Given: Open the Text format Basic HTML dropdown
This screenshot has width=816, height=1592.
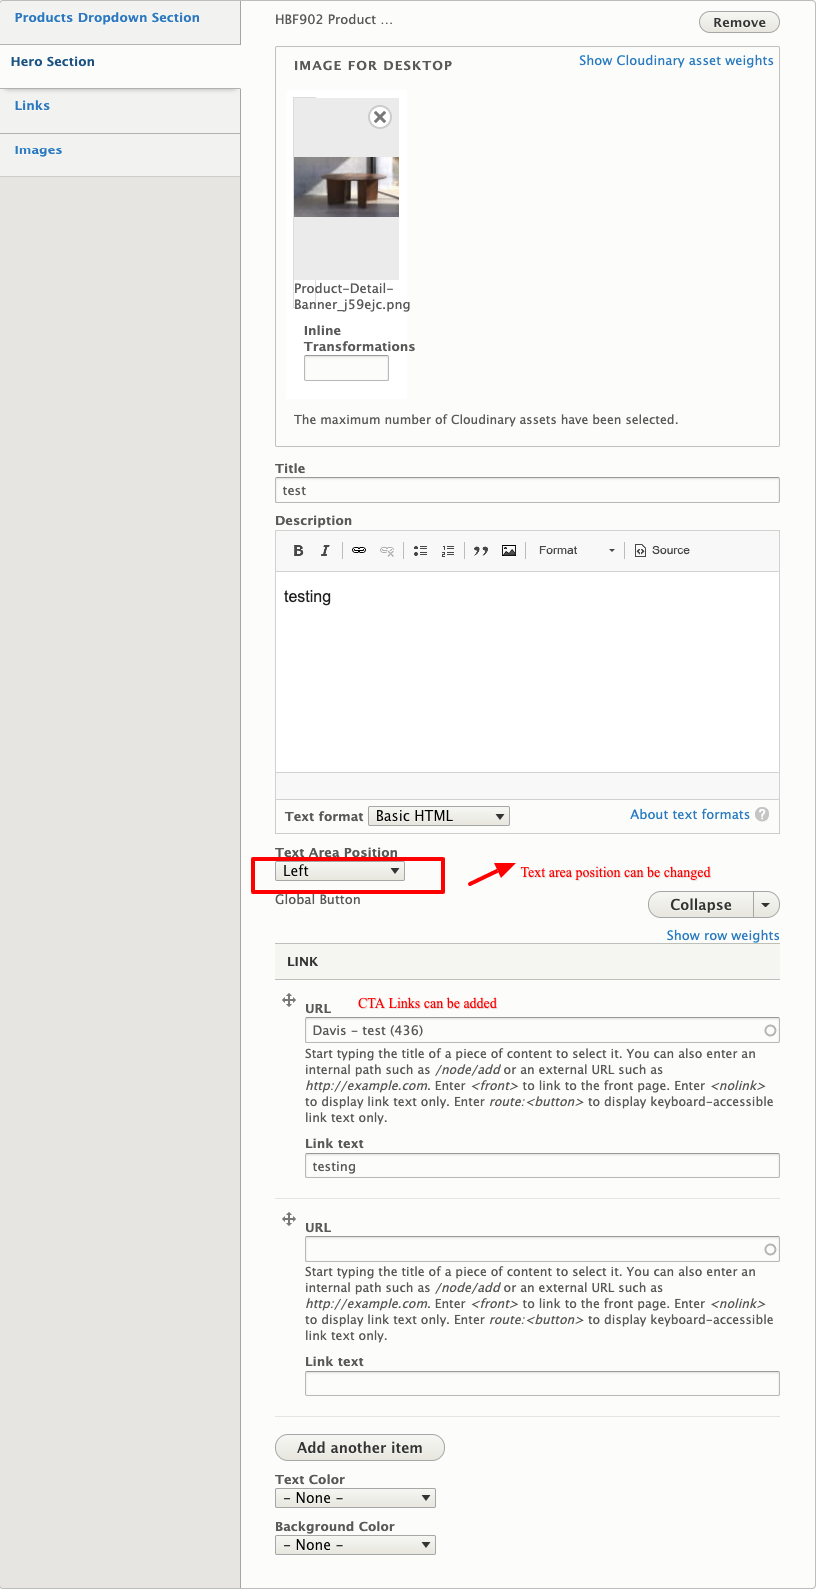Looking at the screenshot, I should [439, 817].
